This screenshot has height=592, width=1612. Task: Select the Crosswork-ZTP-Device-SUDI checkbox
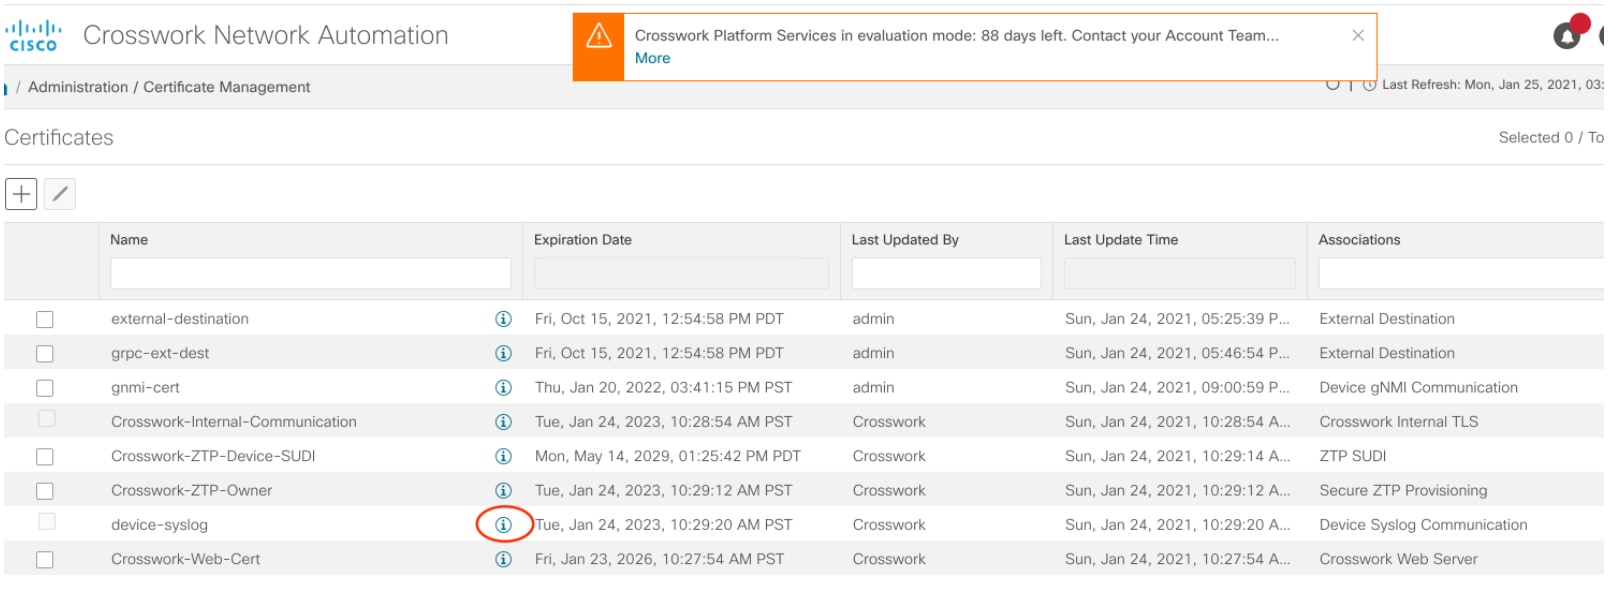click(45, 456)
